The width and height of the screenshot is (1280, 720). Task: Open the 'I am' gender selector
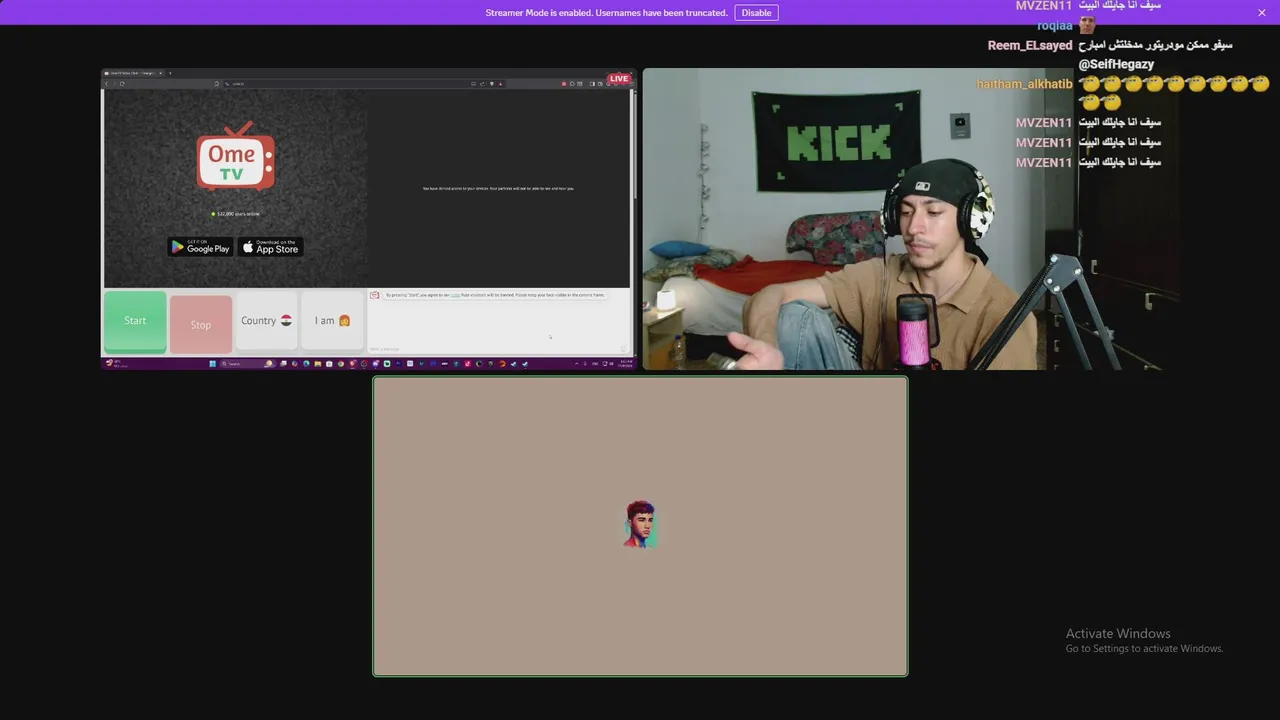[332, 321]
